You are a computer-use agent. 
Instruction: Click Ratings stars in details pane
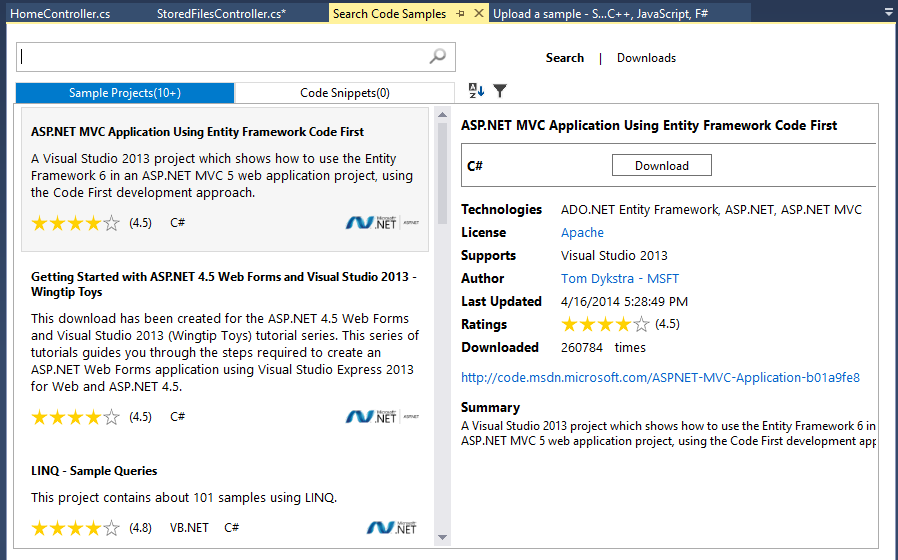coord(605,325)
